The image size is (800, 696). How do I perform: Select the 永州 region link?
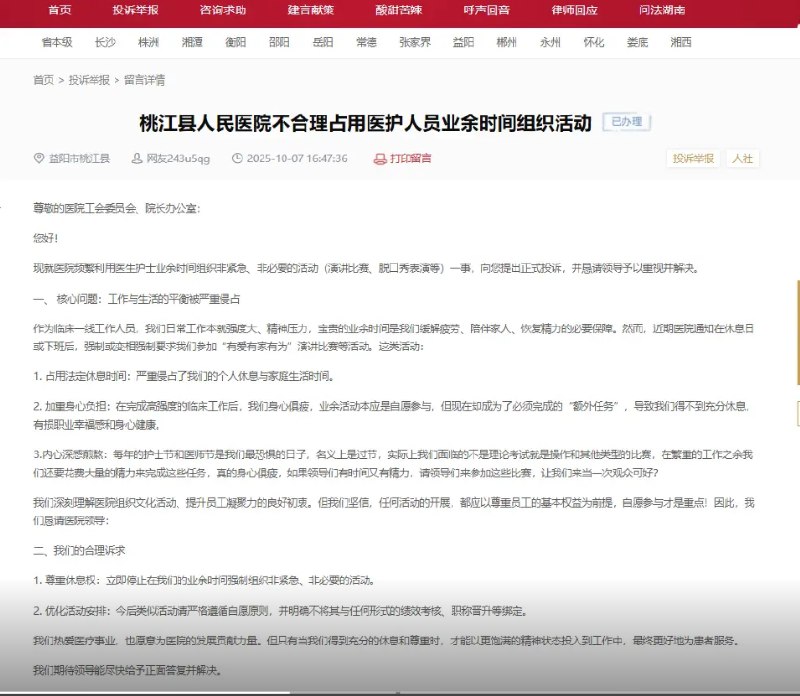coord(551,42)
